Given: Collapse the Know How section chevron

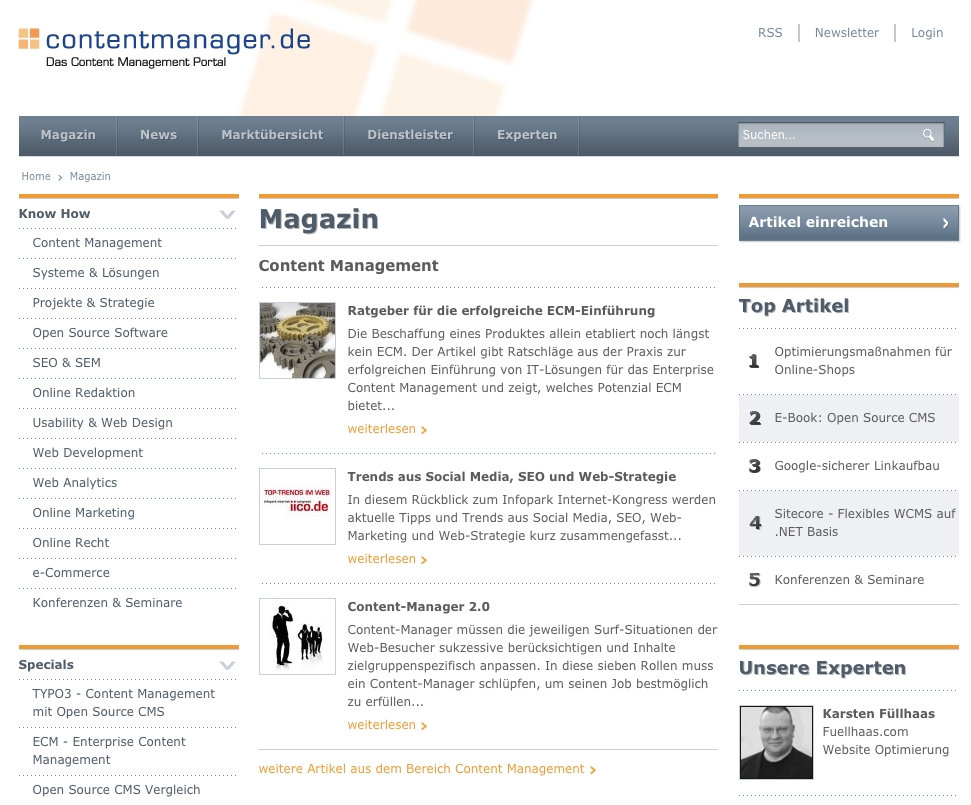Looking at the screenshot, I should (227, 214).
